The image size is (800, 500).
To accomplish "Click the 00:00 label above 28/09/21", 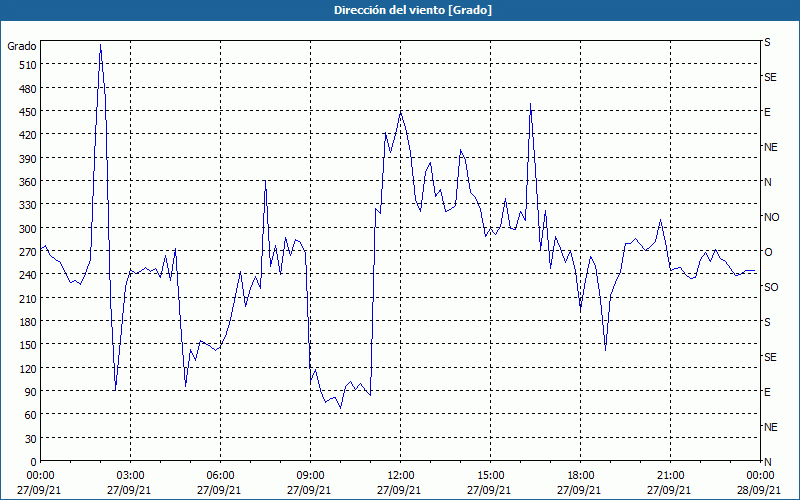I will tap(760, 476).
